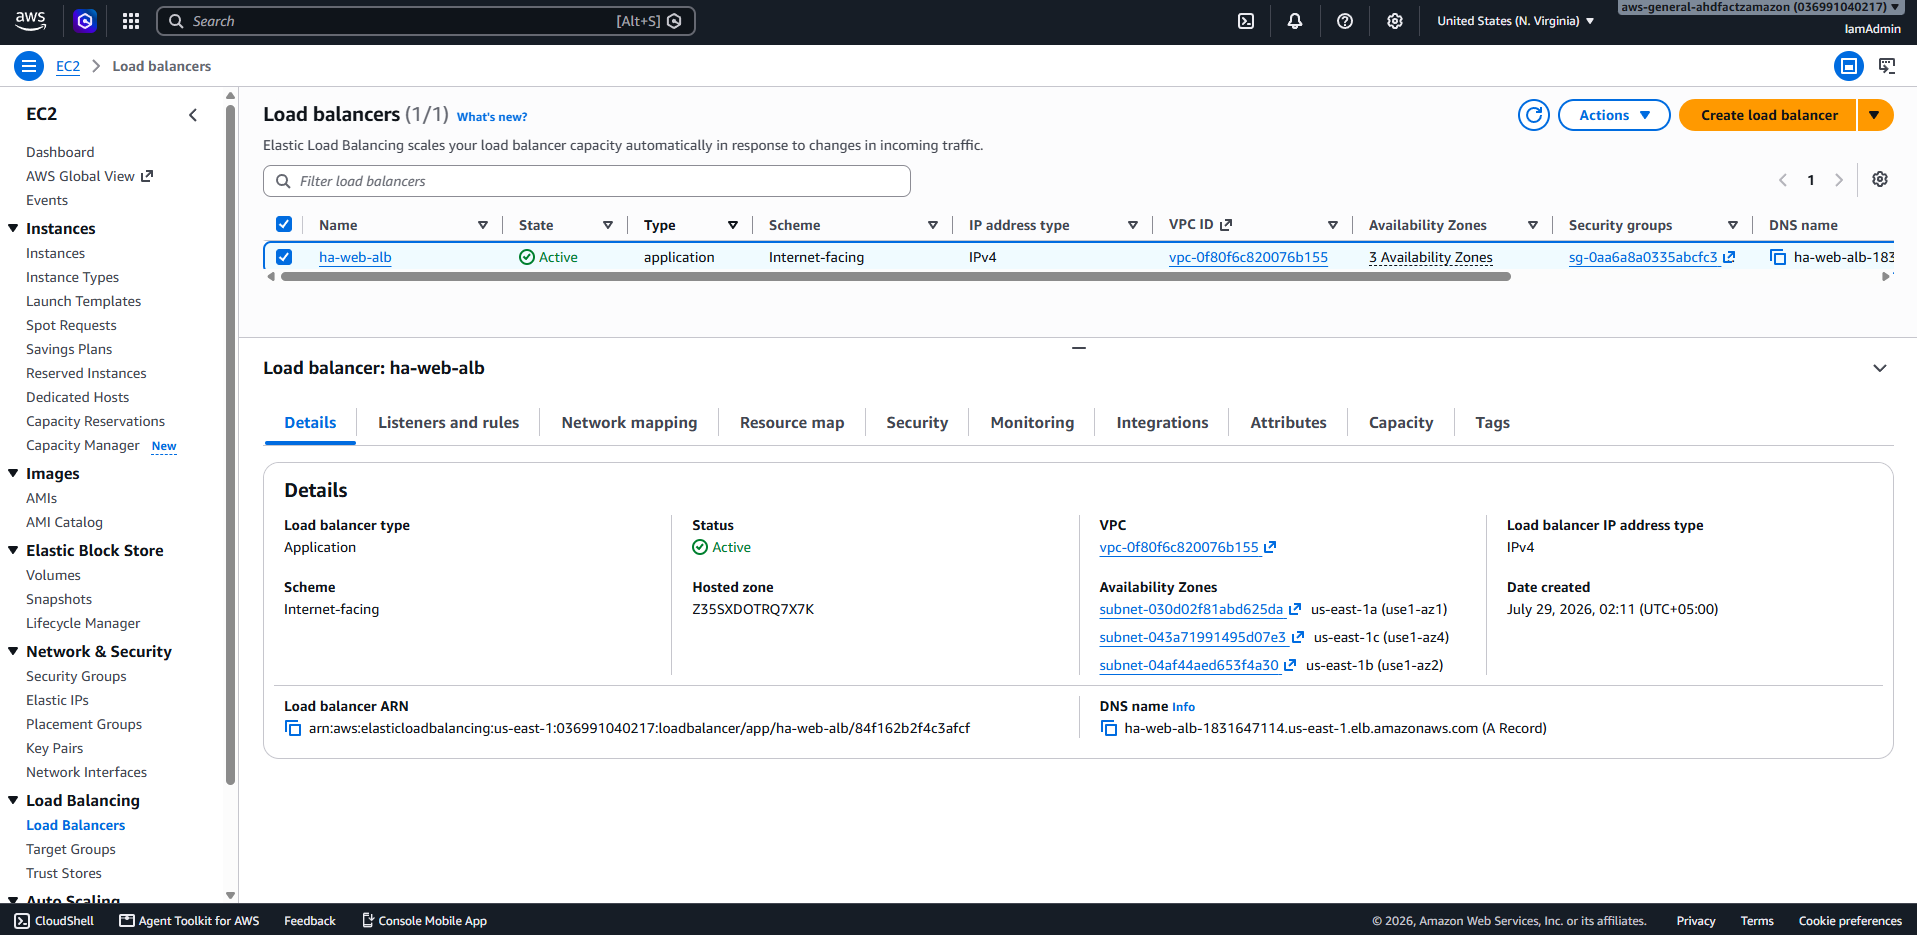Click the DNS name Info link

point(1183,707)
